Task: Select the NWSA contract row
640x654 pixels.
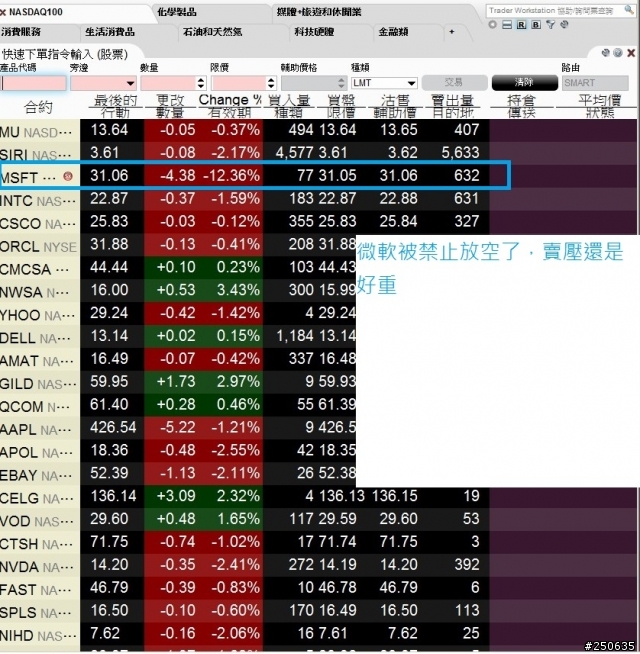Action: (40, 292)
